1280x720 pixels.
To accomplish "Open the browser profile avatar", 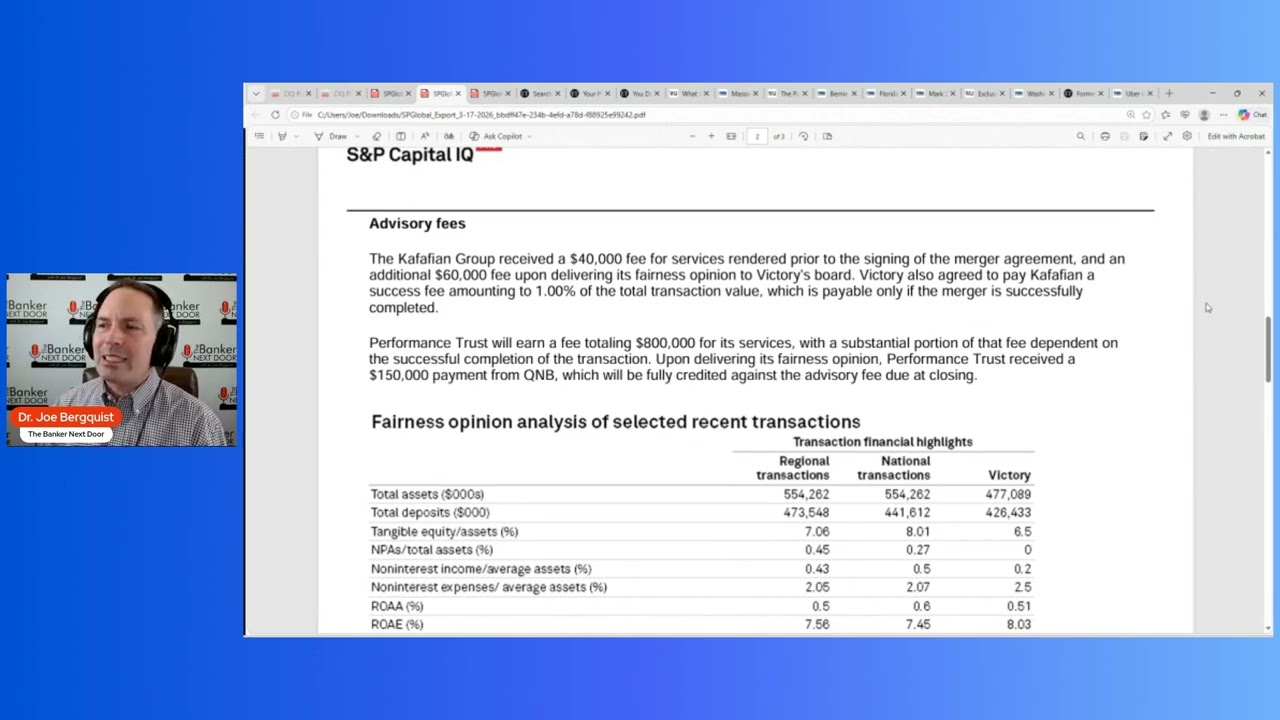I will click(1204, 115).
